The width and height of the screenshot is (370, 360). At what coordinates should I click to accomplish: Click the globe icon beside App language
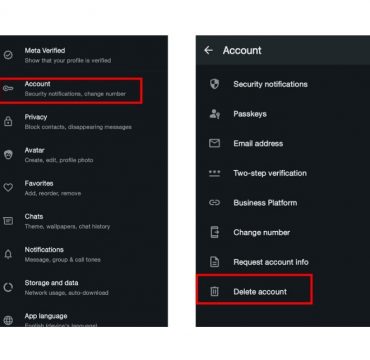tap(8, 320)
